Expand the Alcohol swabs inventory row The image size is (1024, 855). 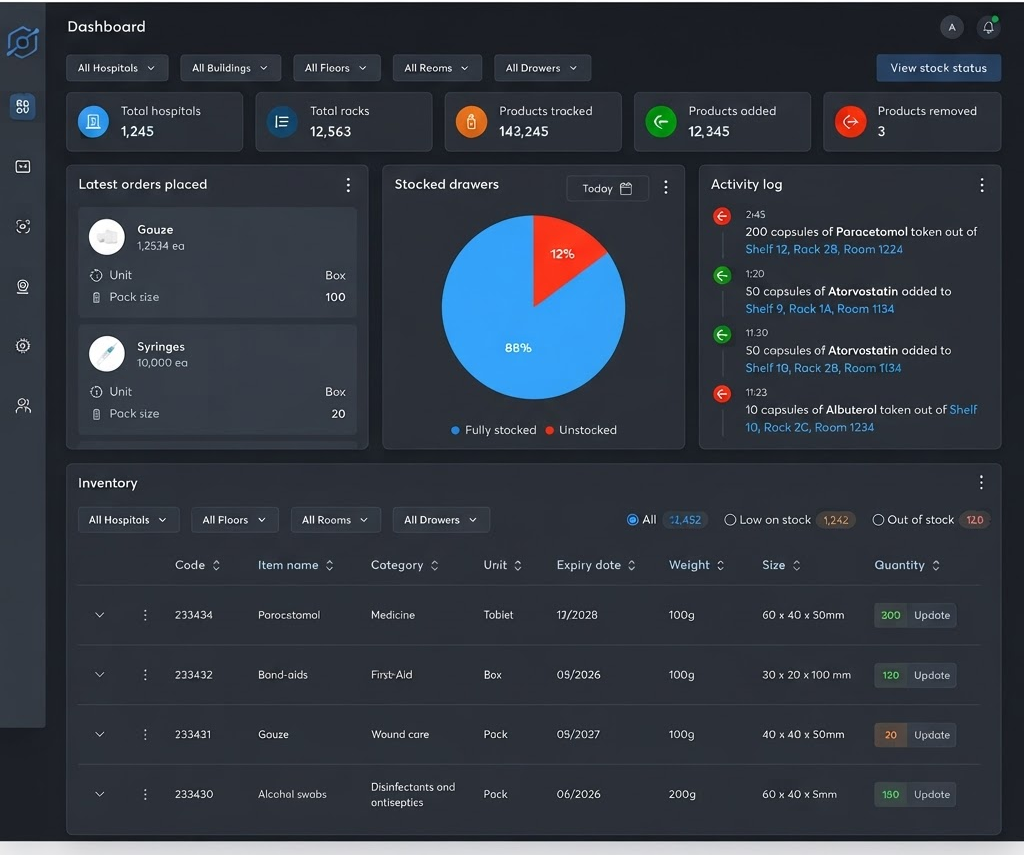[99, 794]
